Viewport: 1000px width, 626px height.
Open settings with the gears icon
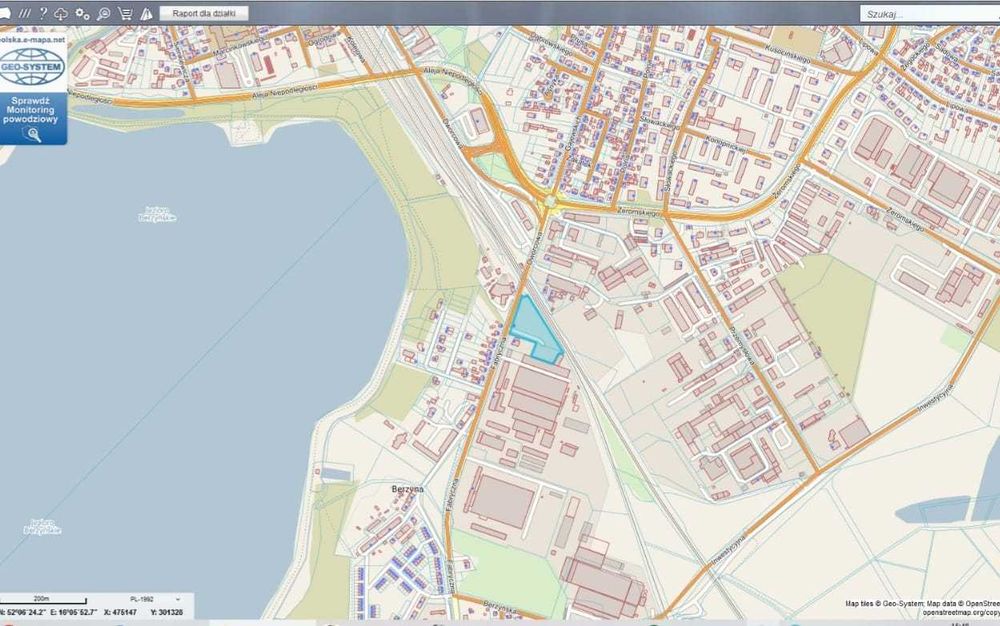pyautogui.click(x=82, y=13)
